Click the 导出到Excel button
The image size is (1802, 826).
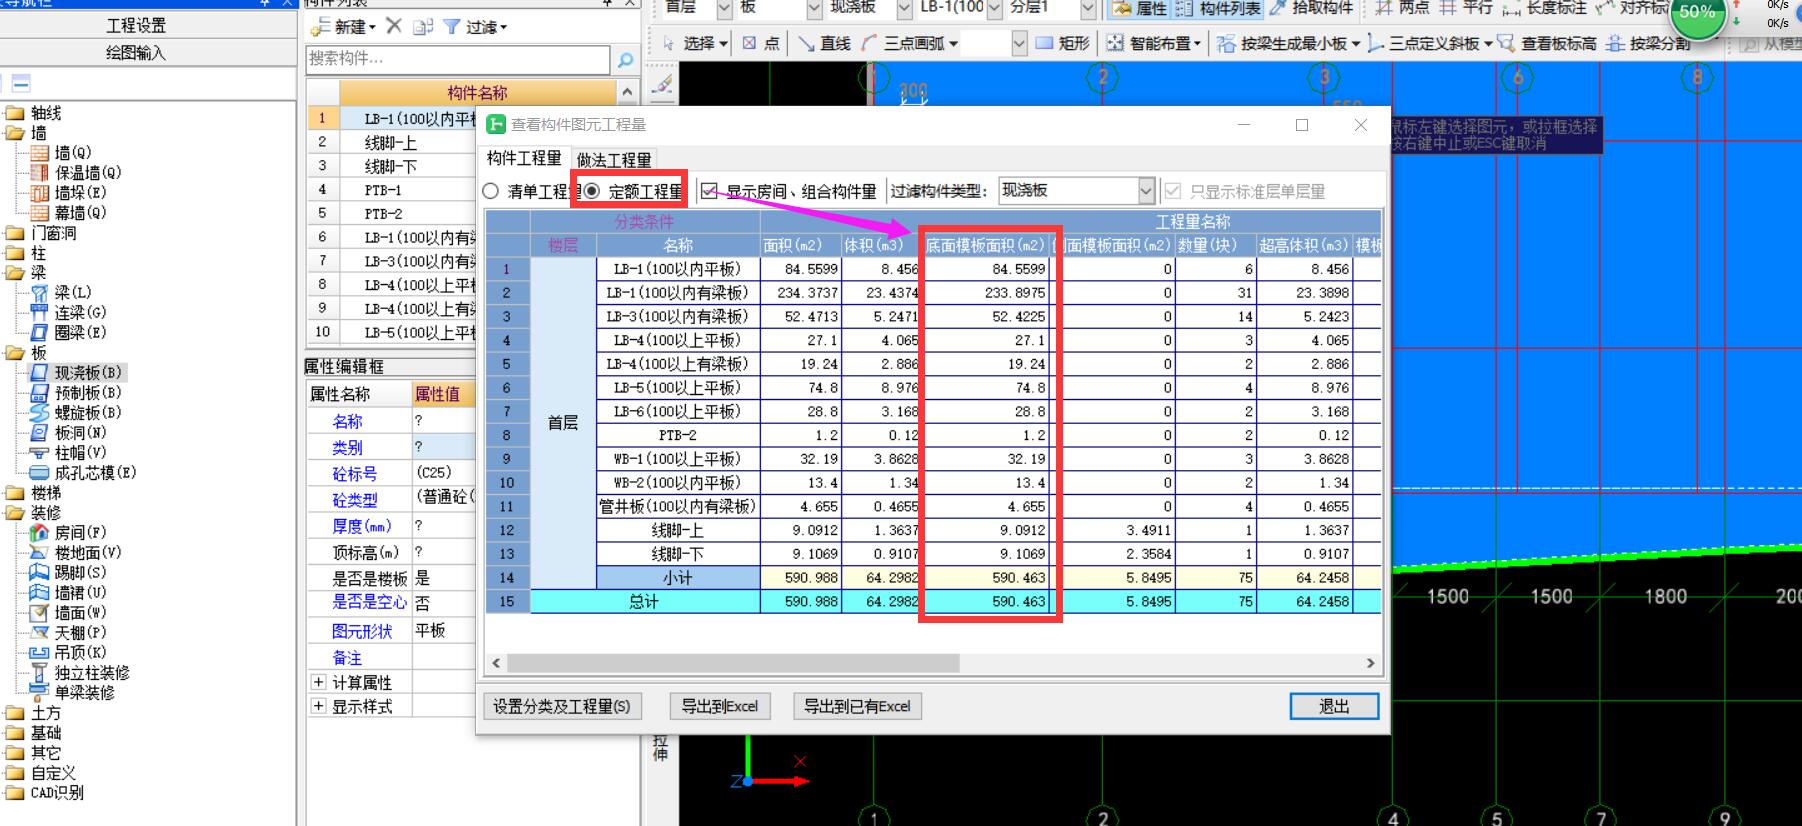[x=720, y=706]
